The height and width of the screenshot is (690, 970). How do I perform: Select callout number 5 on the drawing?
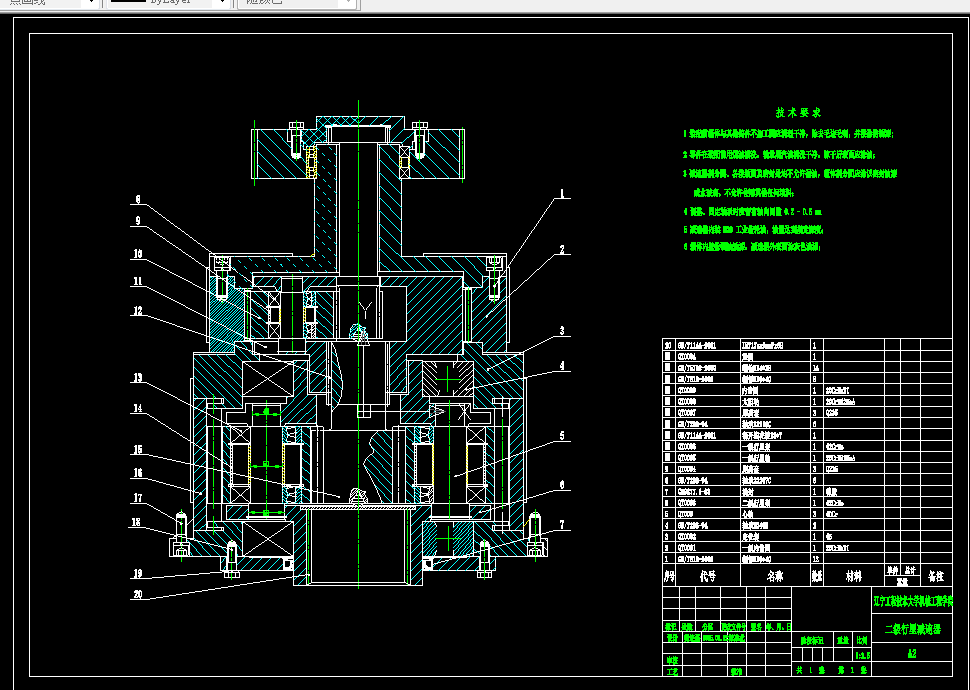pyautogui.click(x=562, y=436)
